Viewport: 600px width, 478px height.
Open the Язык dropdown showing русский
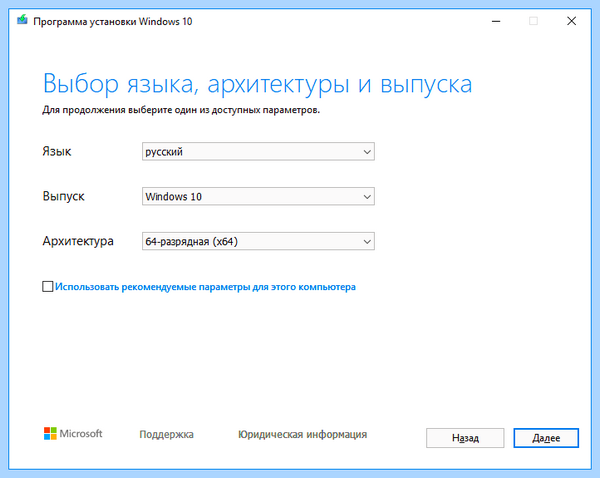coord(258,152)
